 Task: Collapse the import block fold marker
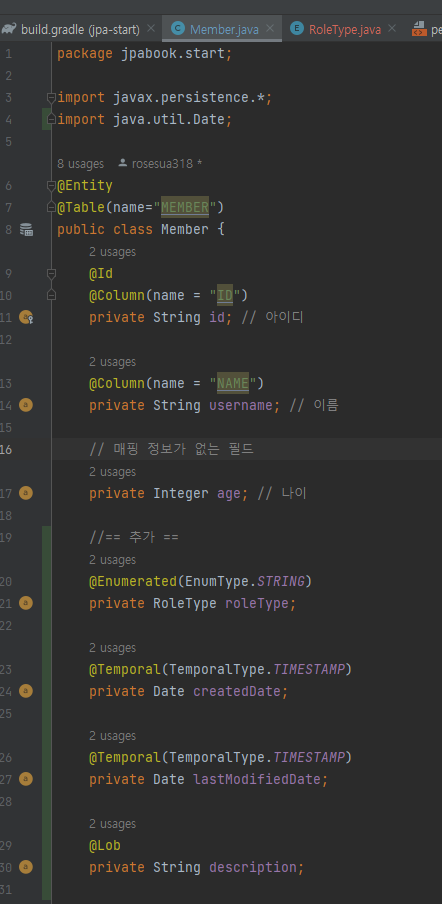coord(51,97)
